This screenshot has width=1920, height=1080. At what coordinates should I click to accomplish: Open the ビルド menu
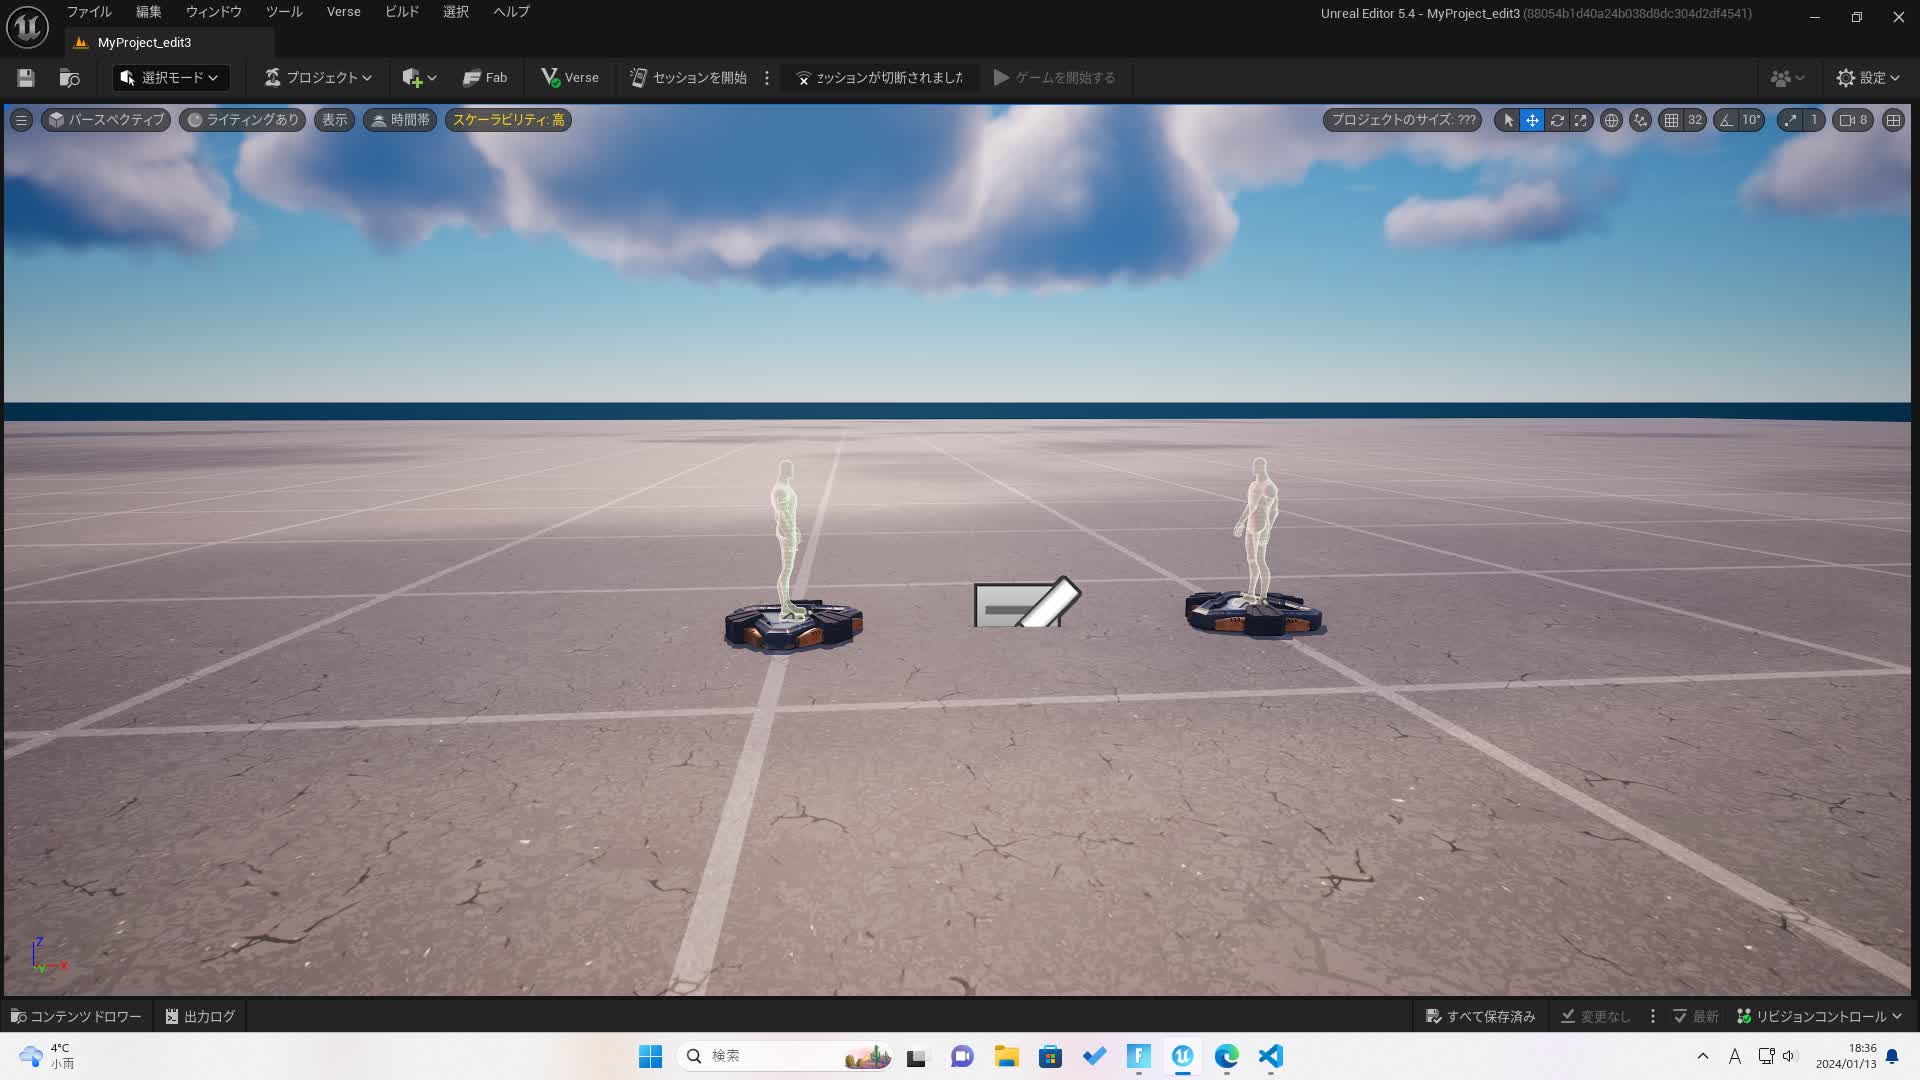coord(402,12)
